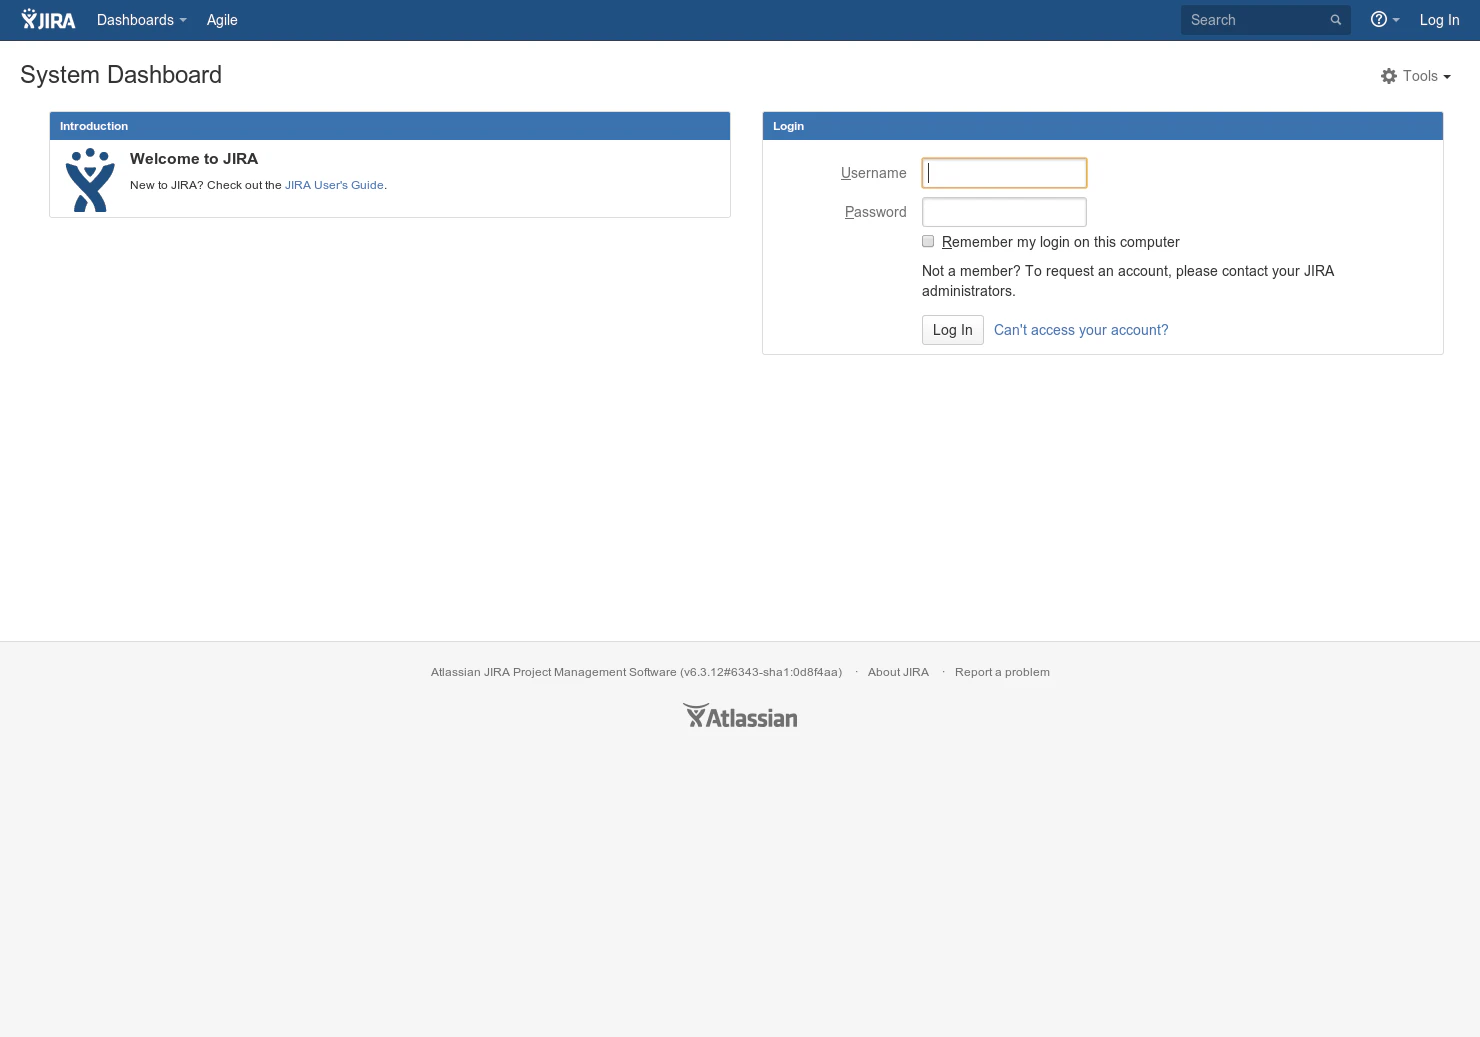Click the JIRA logo in header
1480x1037 pixels.
pyautogui.click(x=48, y=20)
